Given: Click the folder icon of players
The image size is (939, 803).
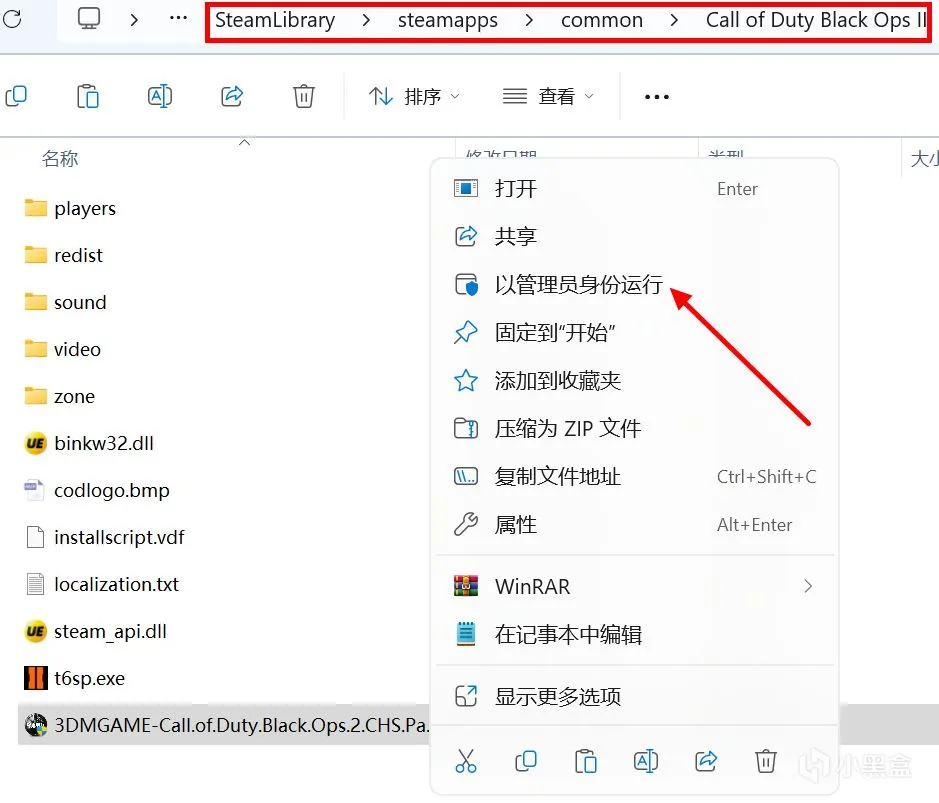Looking at the screenshot, I should tap(35, 208).
